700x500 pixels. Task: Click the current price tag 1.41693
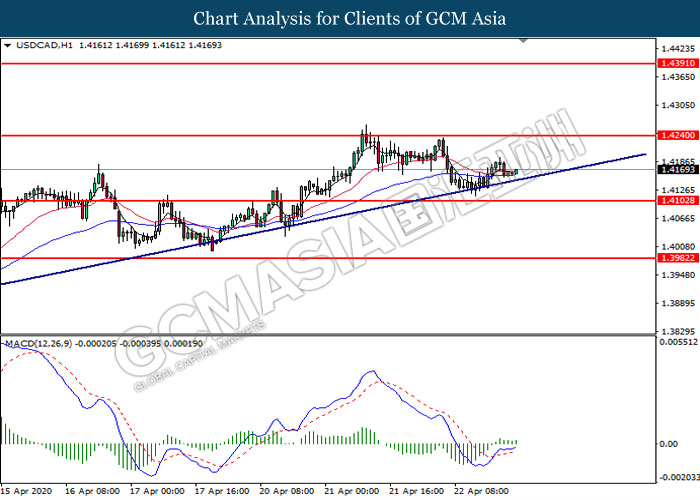pyautogui.click(x=672, y=171)
